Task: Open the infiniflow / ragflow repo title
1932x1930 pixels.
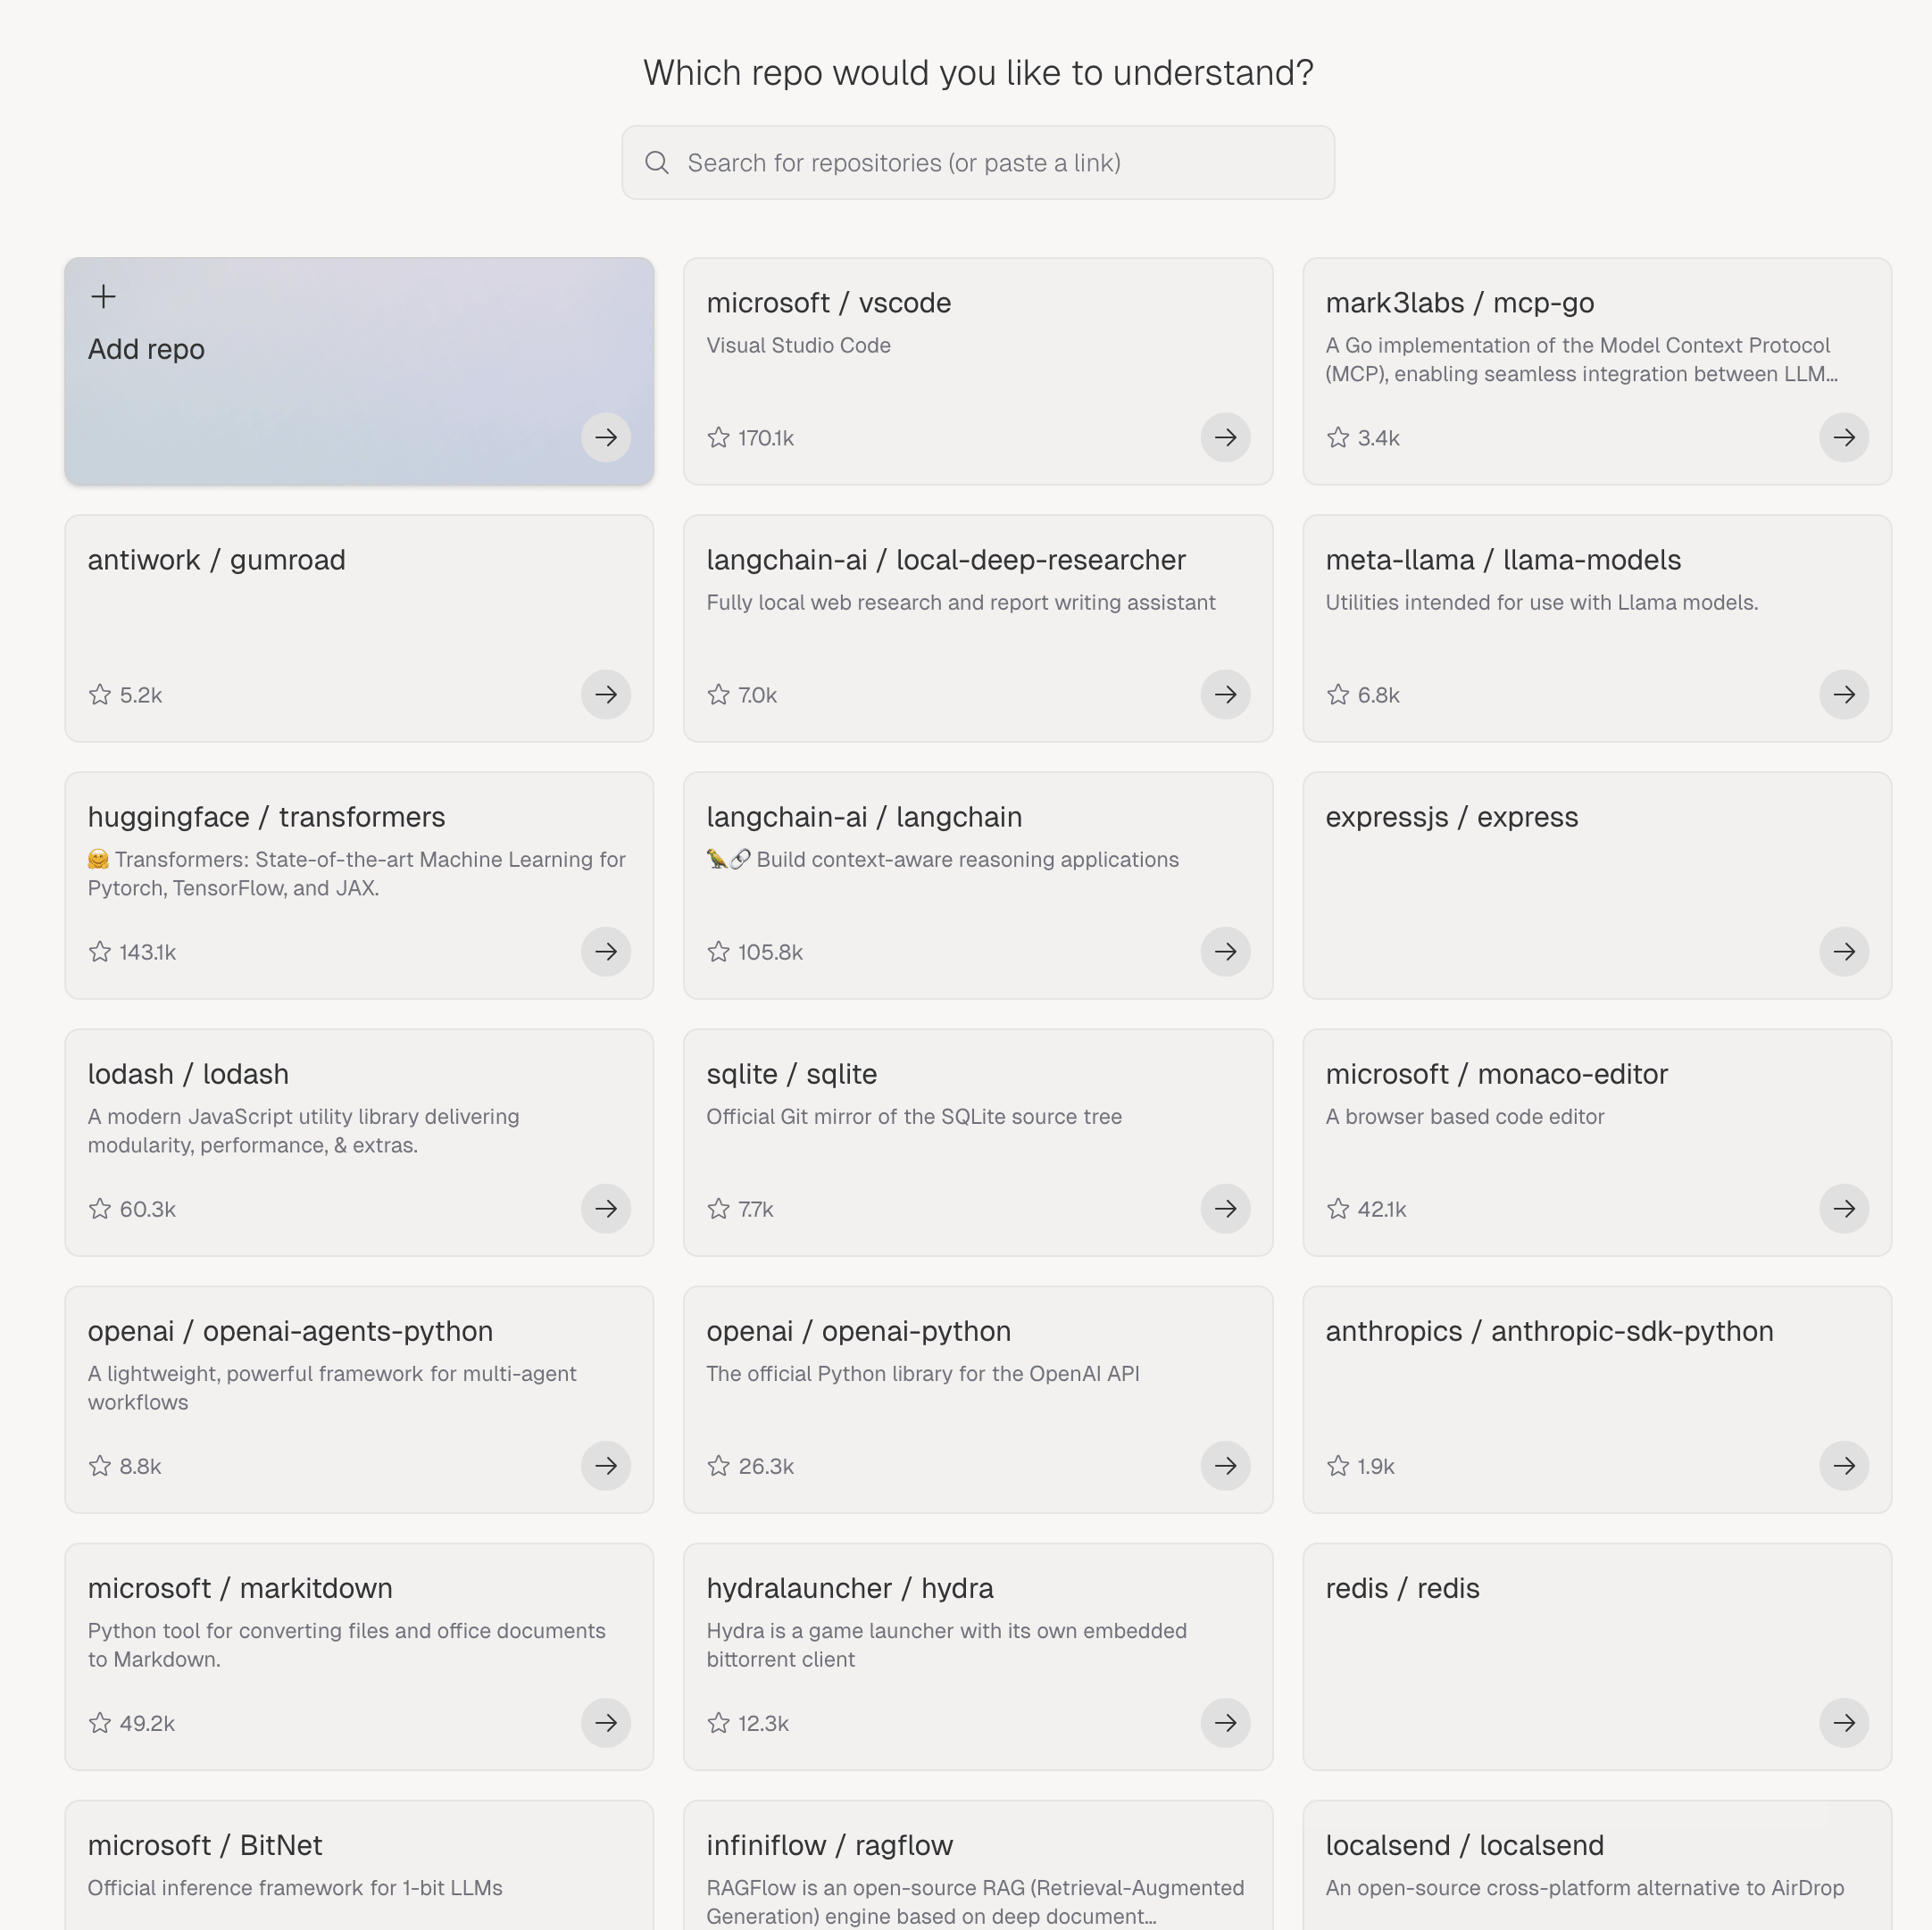Action: pos(829,1845)
